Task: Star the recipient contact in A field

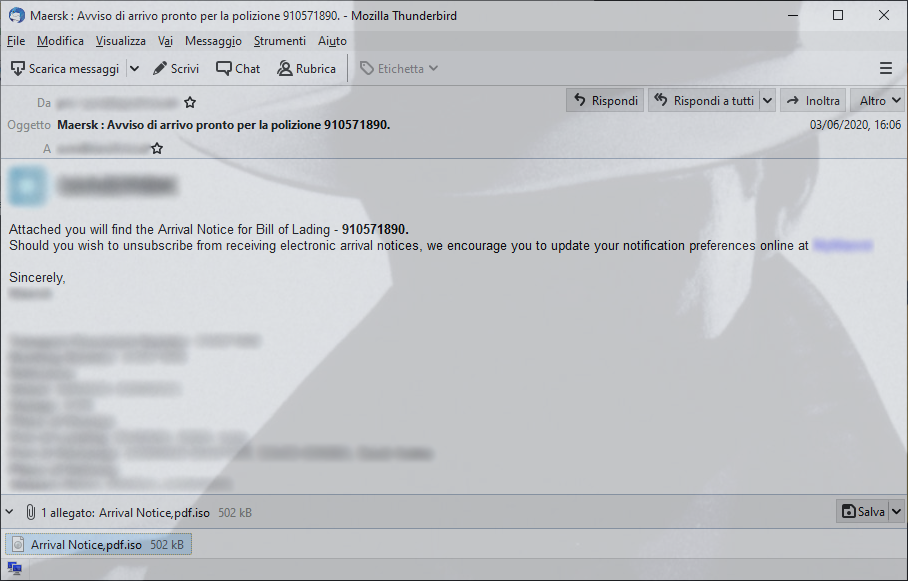Action: (x=157, y=149)
